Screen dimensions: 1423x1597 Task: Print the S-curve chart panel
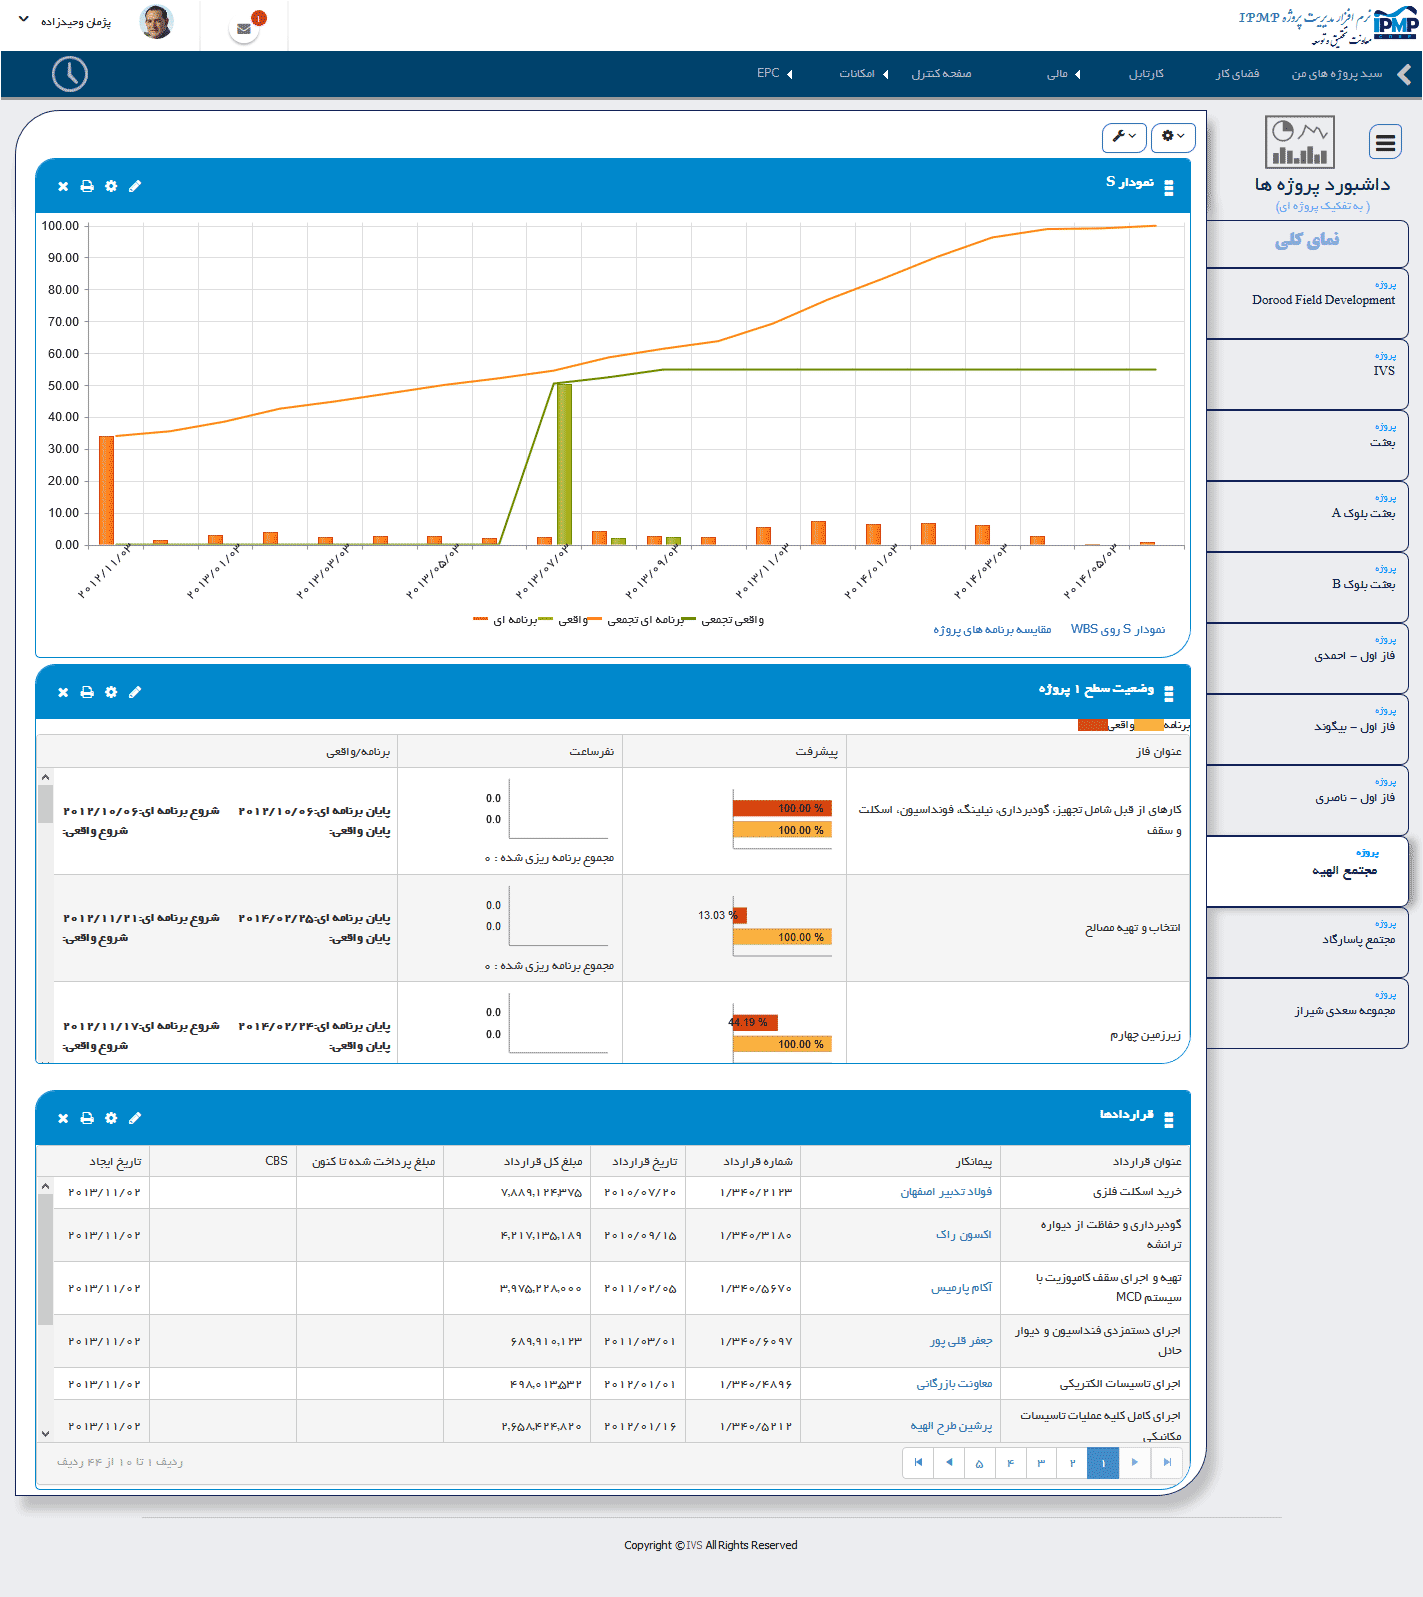click(87, 186)
